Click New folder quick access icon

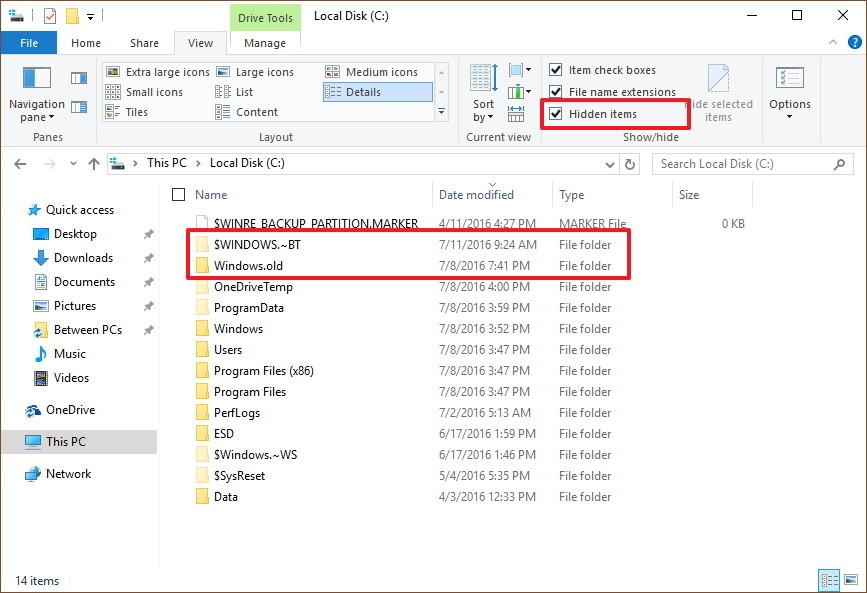tap(72, 16)
